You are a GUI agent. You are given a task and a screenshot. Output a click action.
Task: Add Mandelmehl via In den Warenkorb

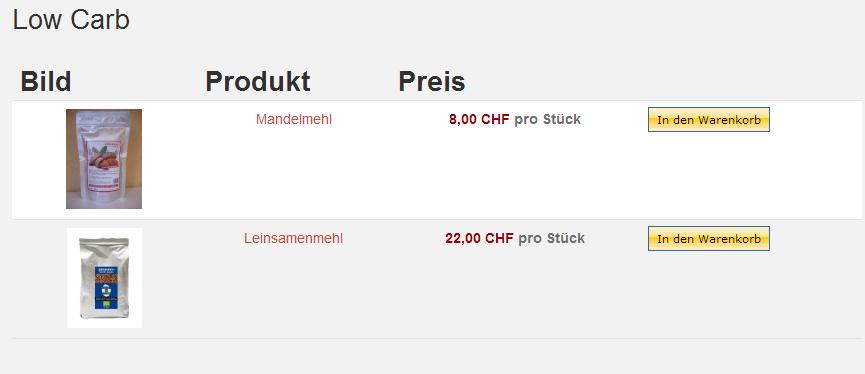pos(708,120)
